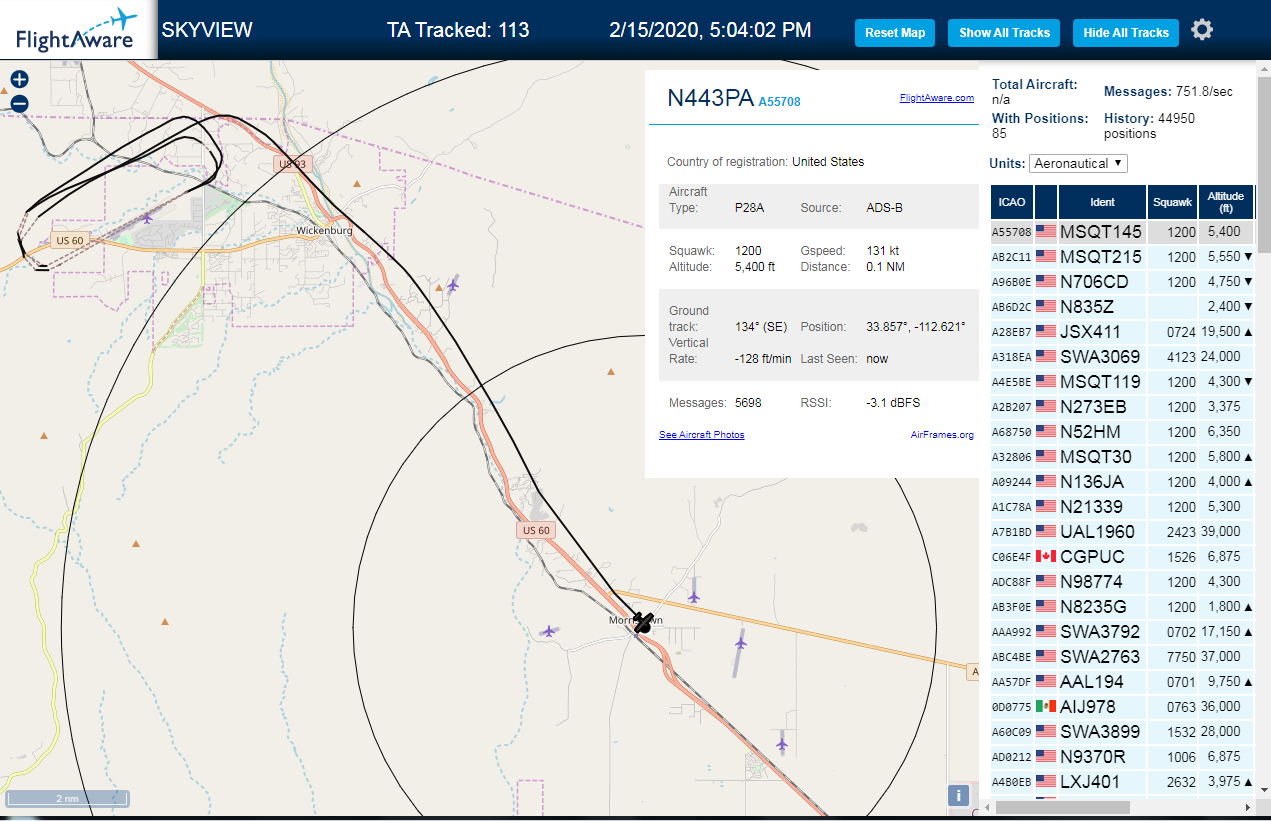The image size is (1271, 821).
Task: Select the SWA2763 aircraft row
Action: click(1120, 657)
